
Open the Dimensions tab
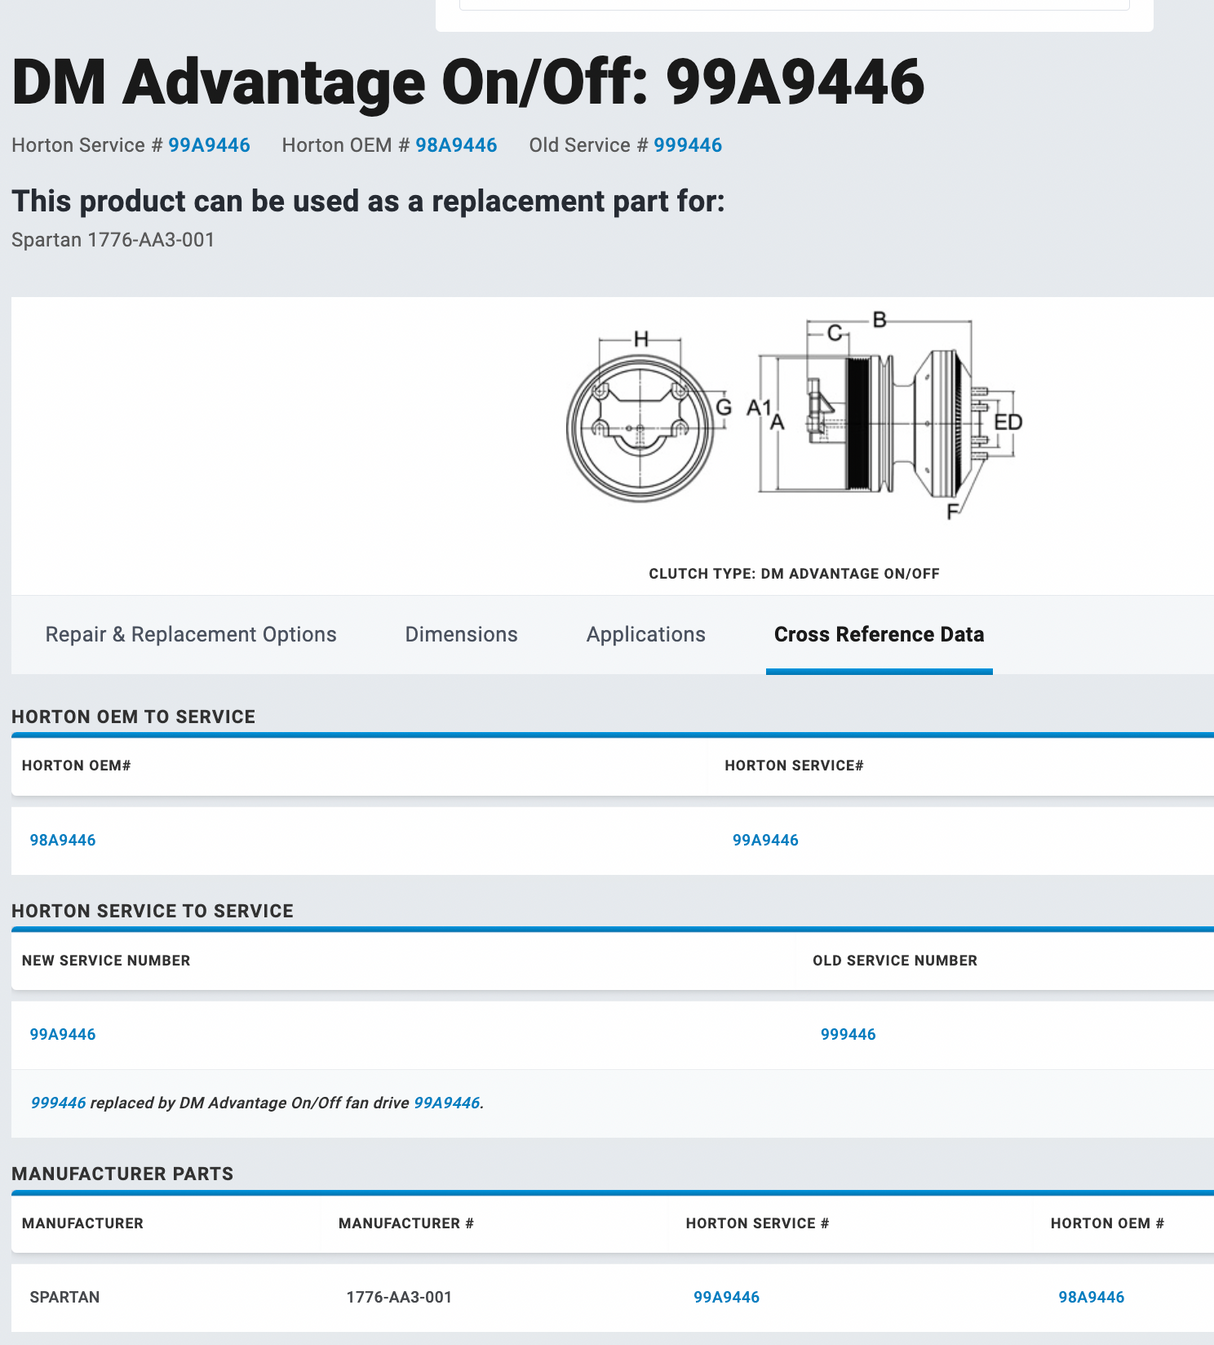pyautogui.click(x=461, y=634)
